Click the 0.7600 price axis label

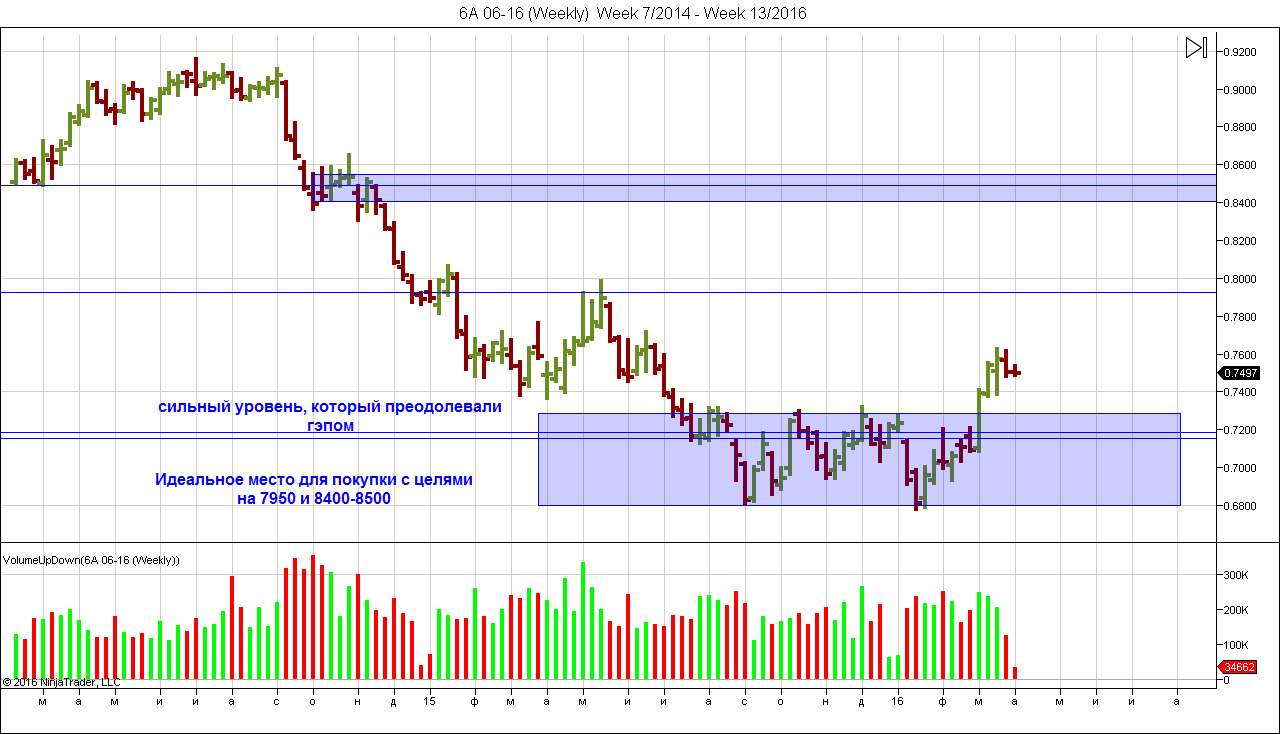click(1241, 355)
